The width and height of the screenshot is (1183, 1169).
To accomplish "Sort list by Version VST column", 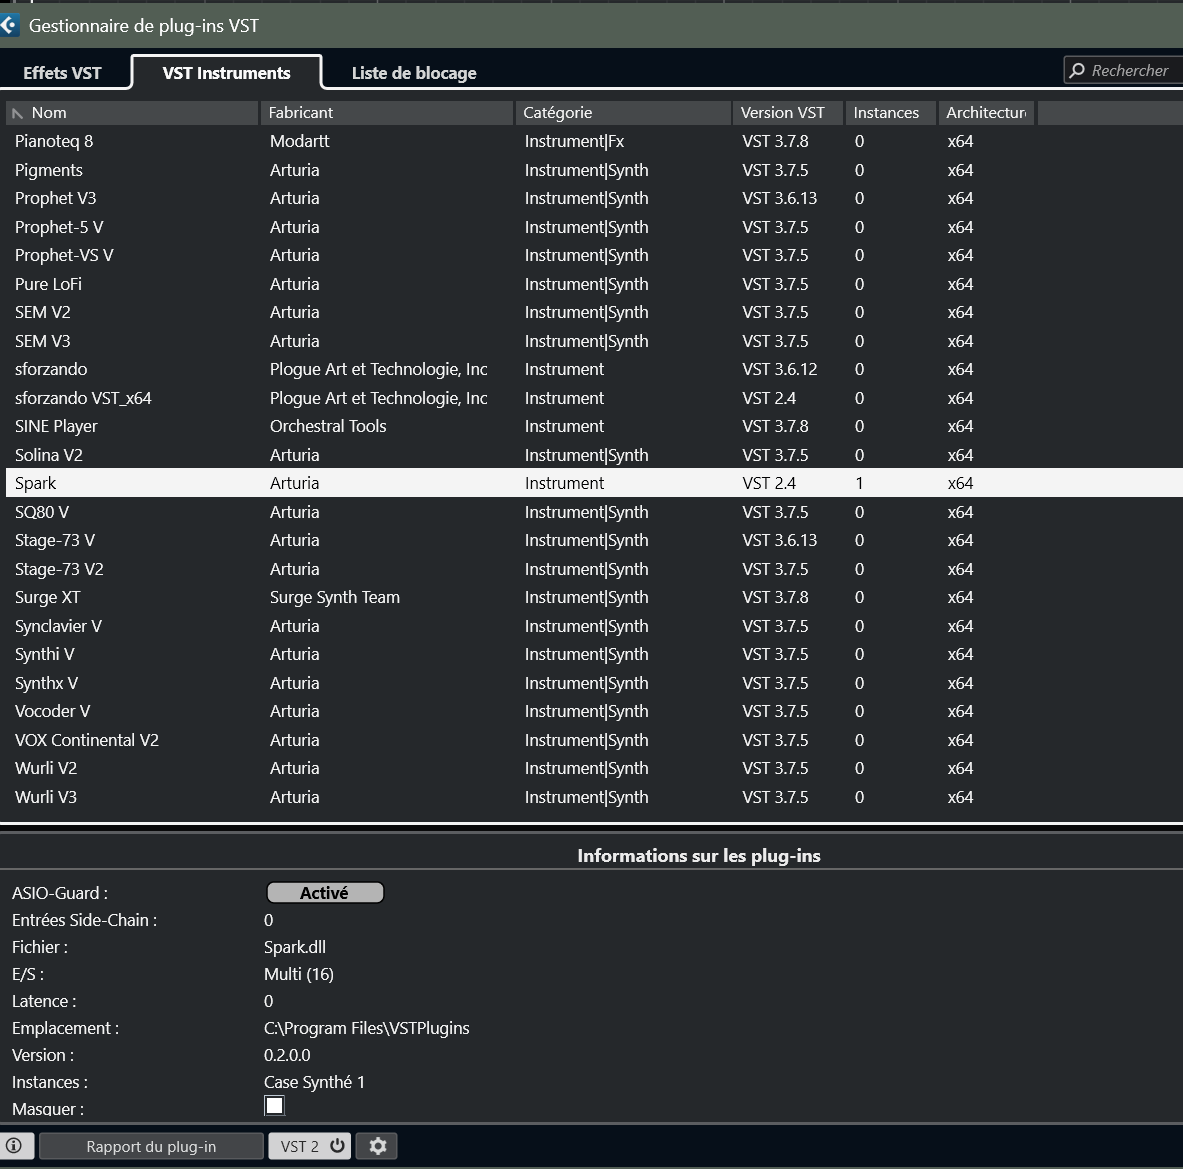I will pos(786,113).
